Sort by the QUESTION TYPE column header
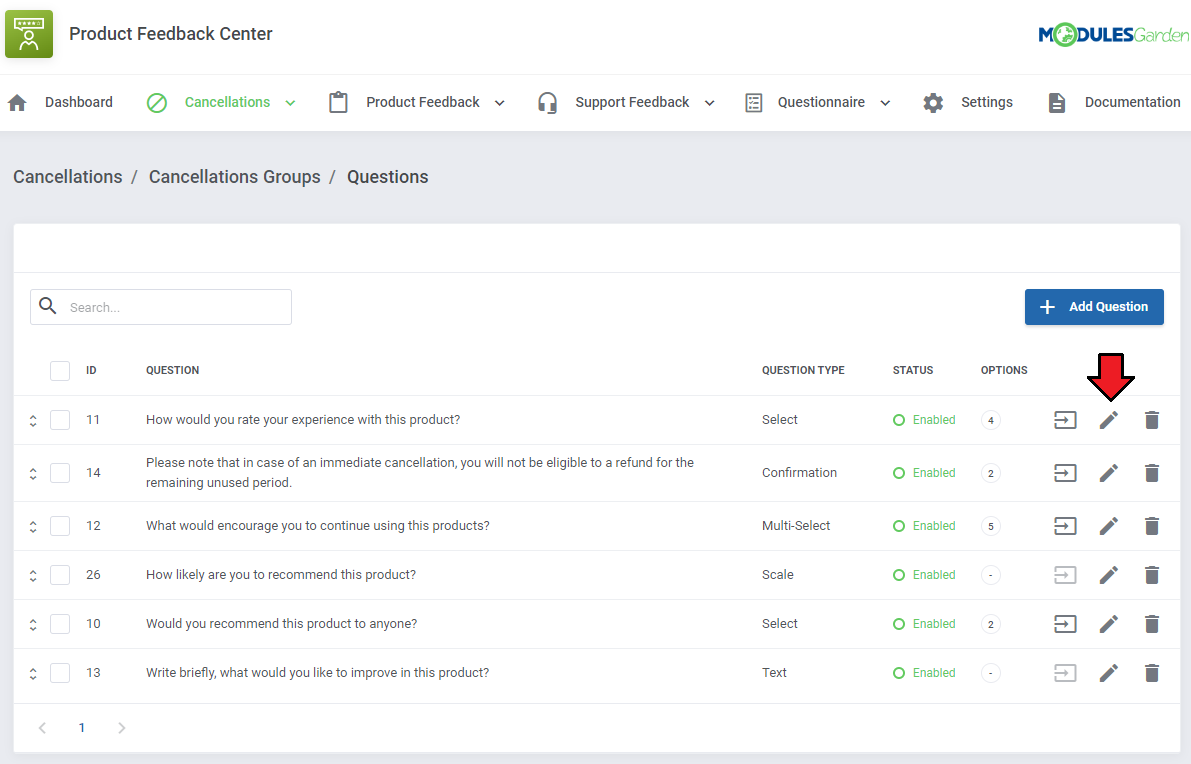Image resolution: width=1191 pixels, height=764 pixels. click(x=803, y=371)
